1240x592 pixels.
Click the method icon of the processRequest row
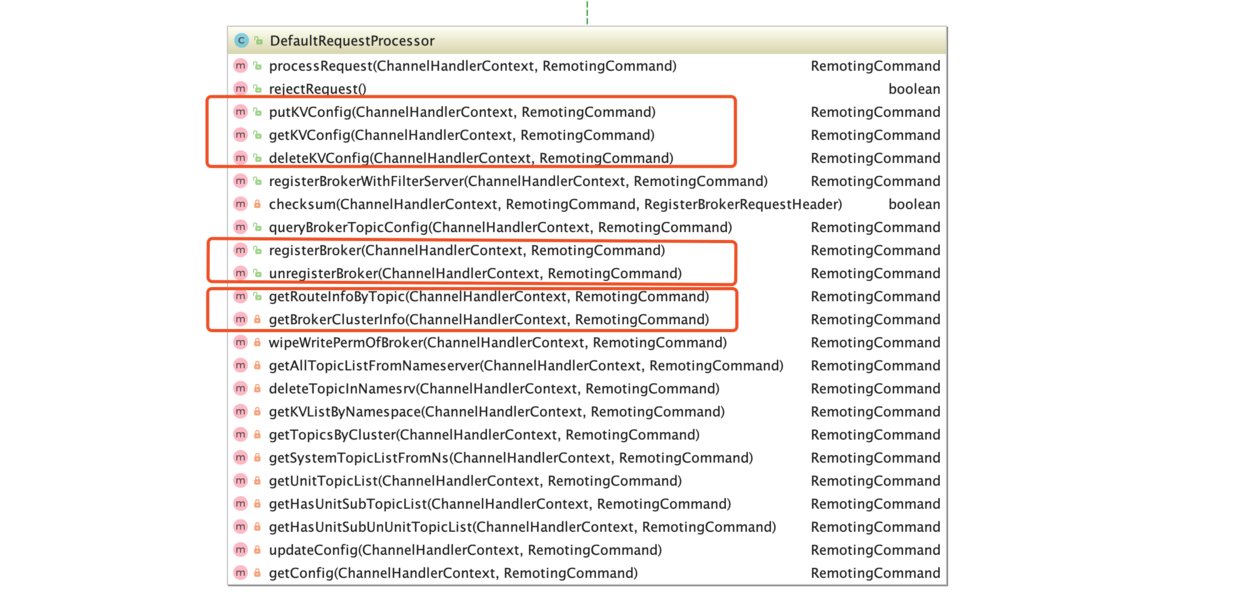(x=240, y=66)
